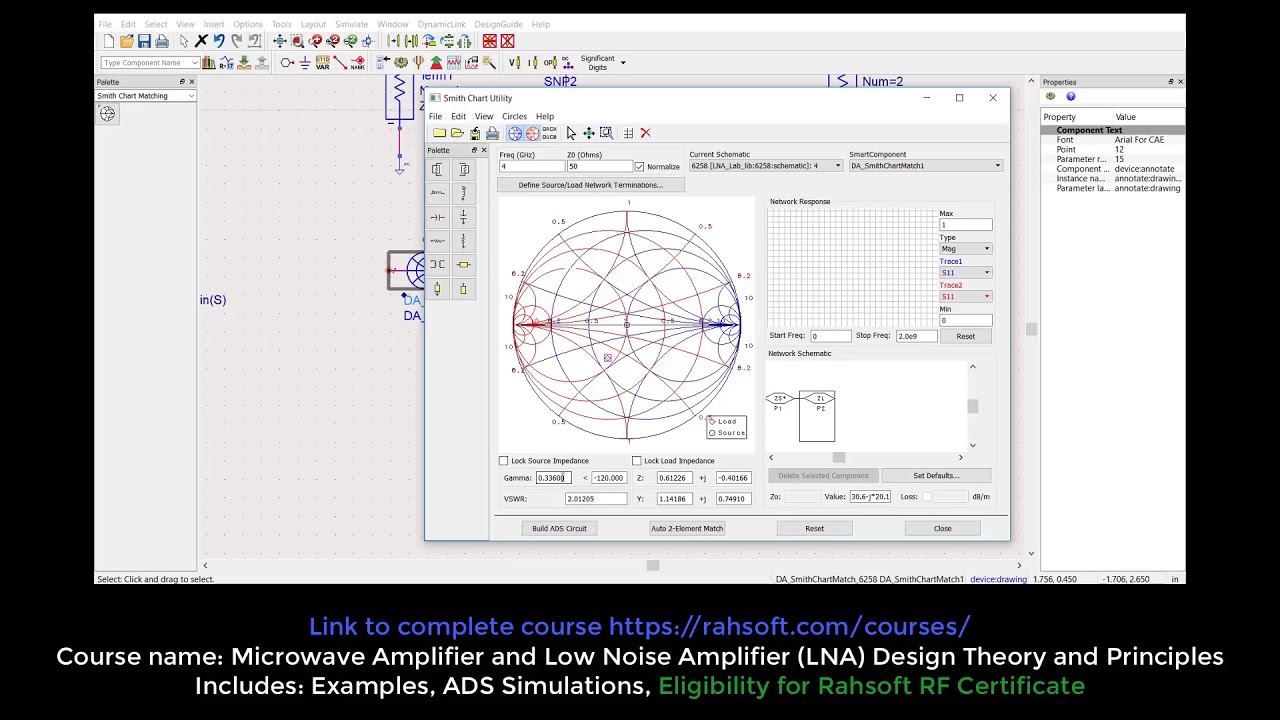Click Define Source/Load Network Terminations button
Image resolution: width=1280 pixels, height=720 pixels.
(x=590, y=185)
